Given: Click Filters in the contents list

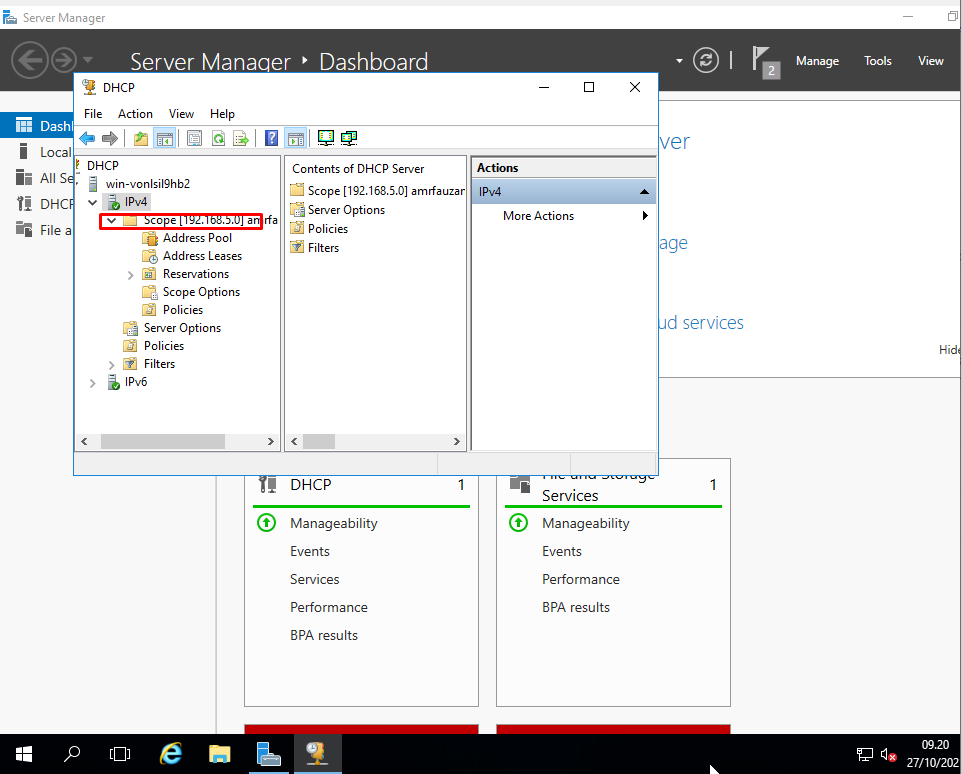Looking at the screenshot, I should 323,248.
